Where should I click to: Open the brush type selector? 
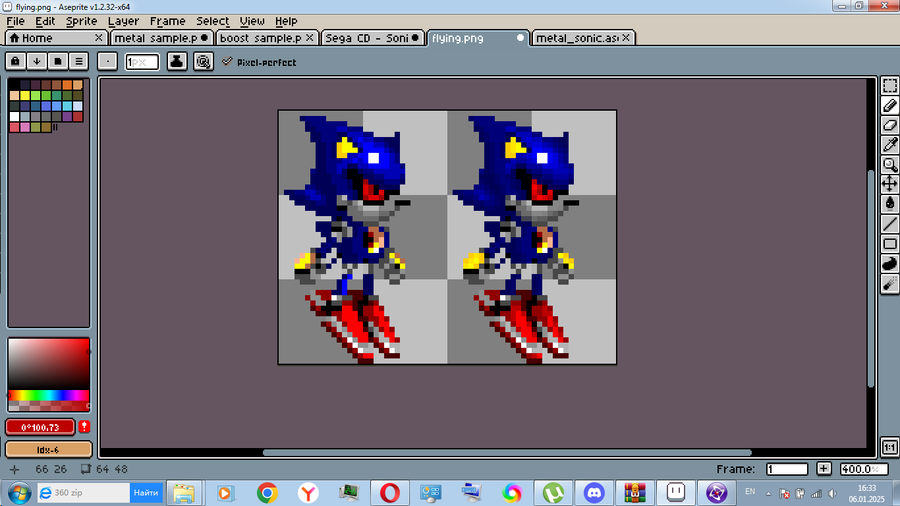(x=107, y=61)
